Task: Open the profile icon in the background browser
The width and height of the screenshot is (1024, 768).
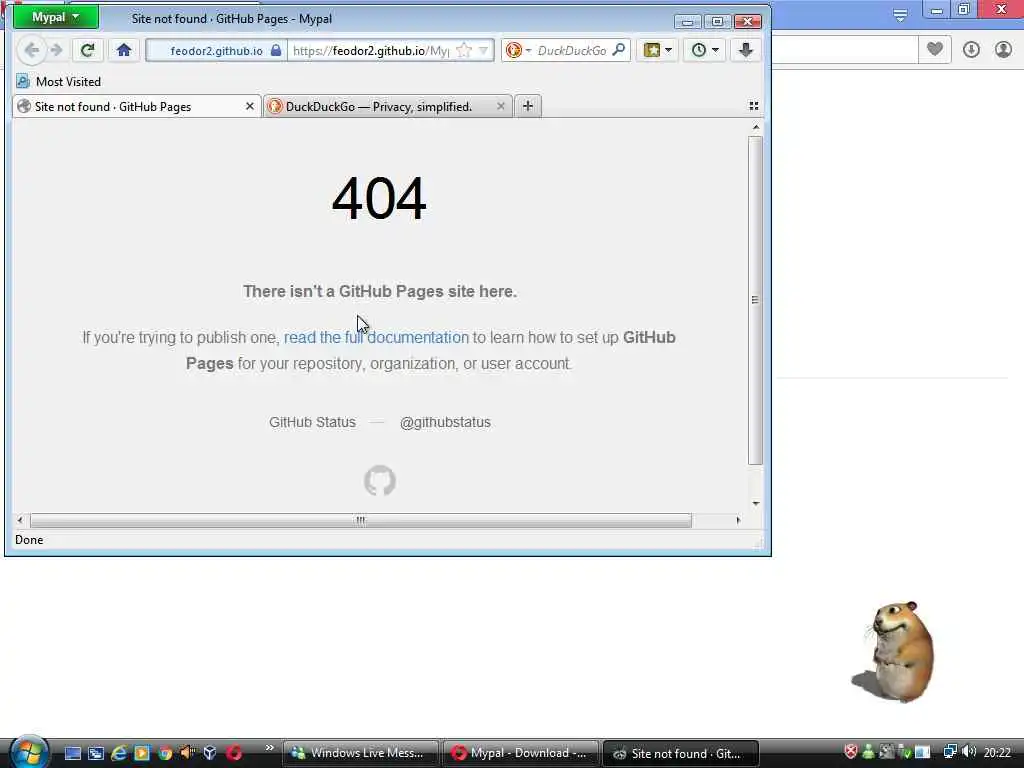Action: [1003, 49]
